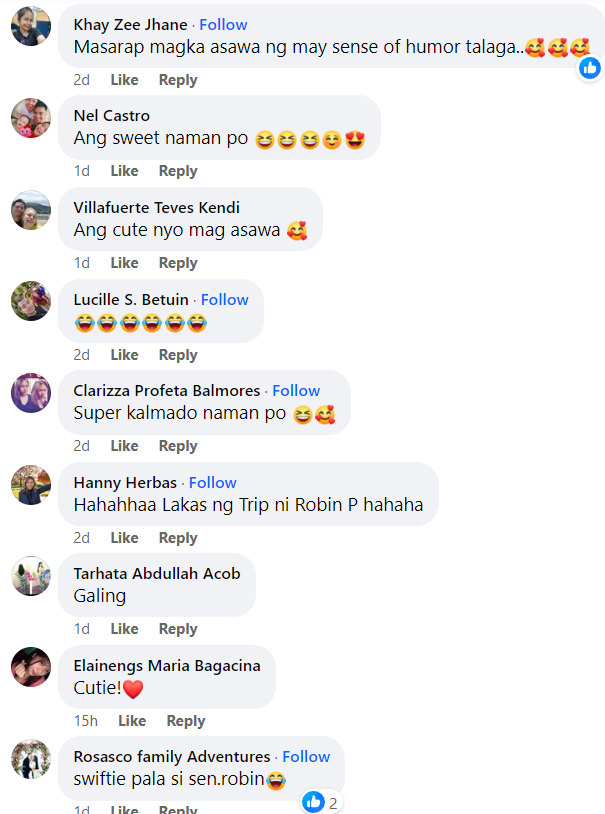
Task: Like Tarhata Abdullah Acob's Galing comment
Action: point(125,629)
